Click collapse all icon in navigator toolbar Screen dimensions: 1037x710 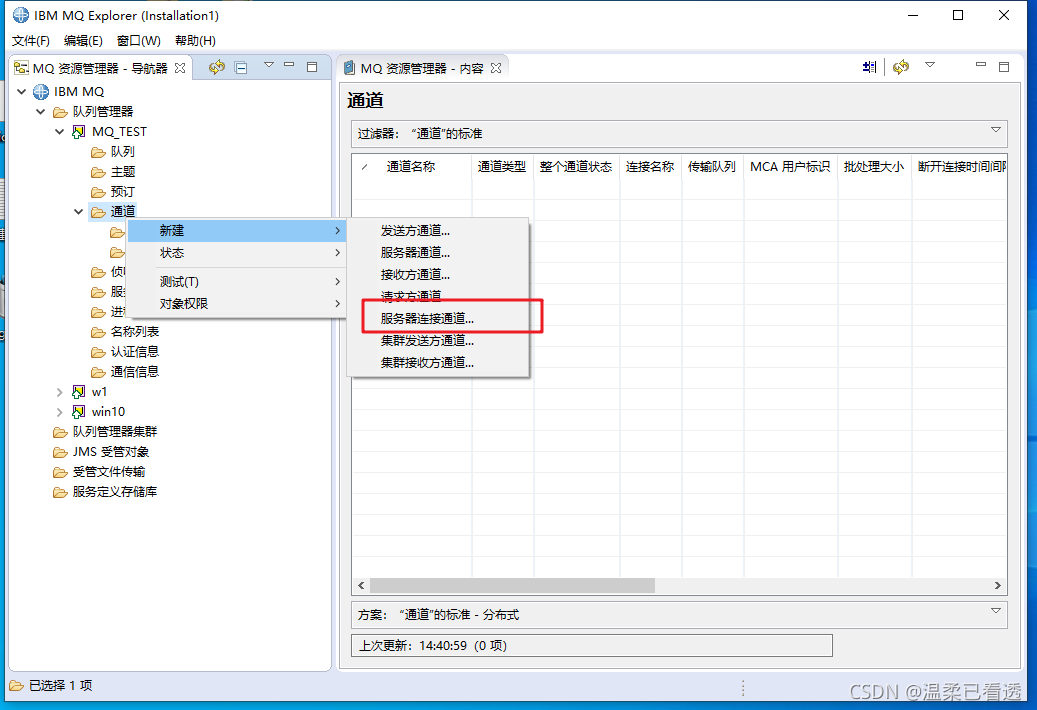(x=241, y=67)
